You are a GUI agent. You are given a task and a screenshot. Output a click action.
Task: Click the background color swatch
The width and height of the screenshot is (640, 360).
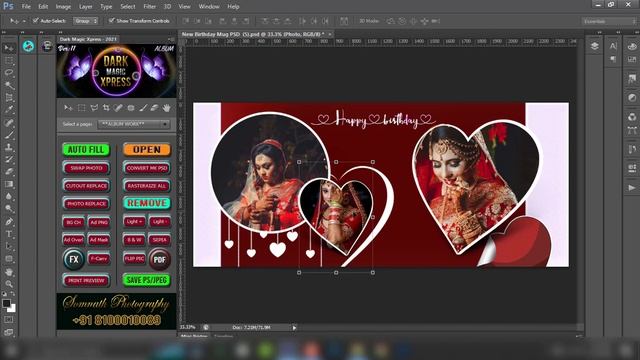[13, 309]
